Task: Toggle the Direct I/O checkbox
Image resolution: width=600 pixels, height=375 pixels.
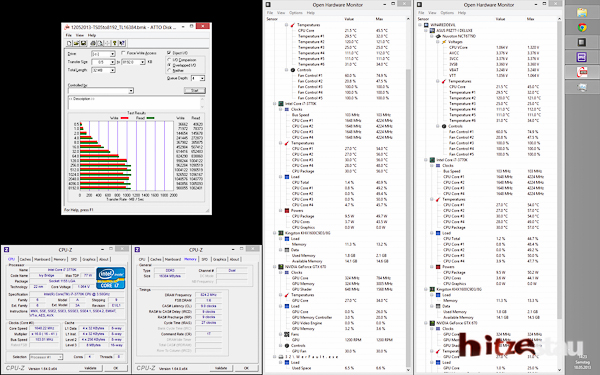Action: [169, 52]
